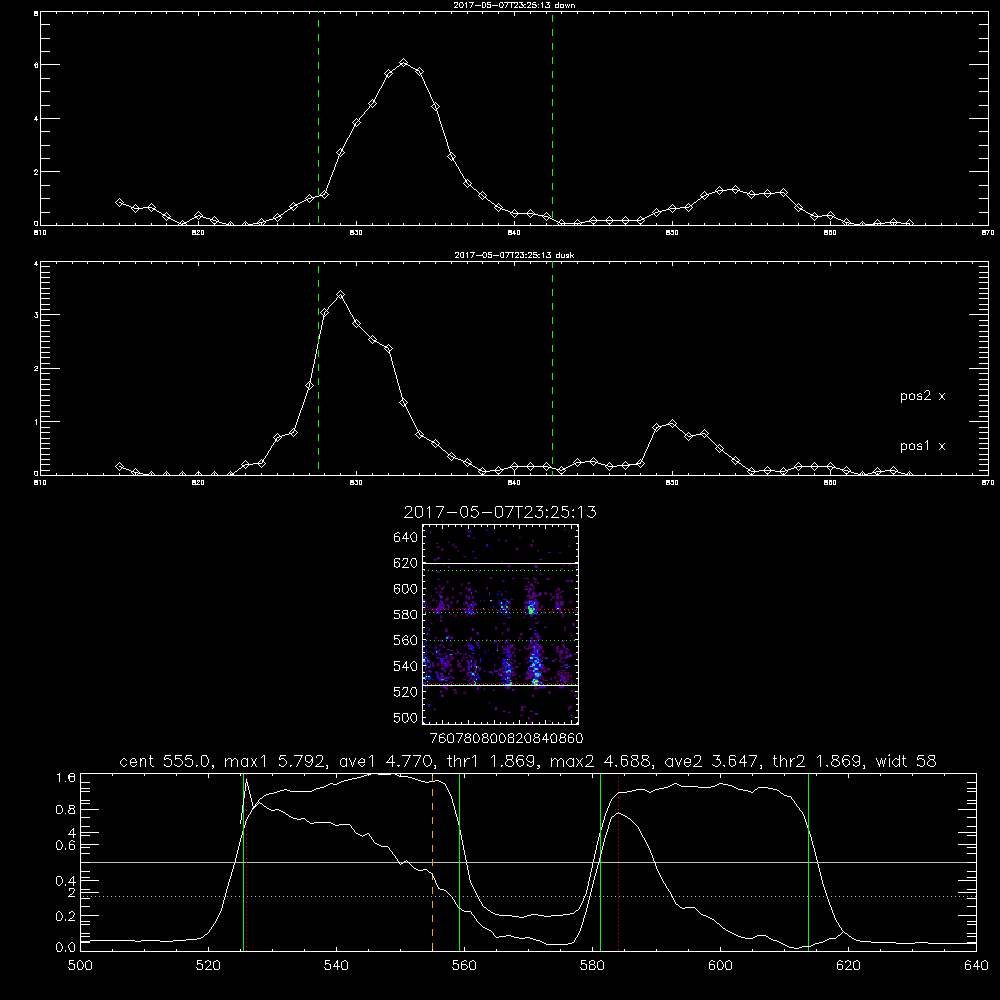1000x1000 pixels.
Task: Click the 'cent 555.0' statistics header line
Action: click(x=527, y=761)
